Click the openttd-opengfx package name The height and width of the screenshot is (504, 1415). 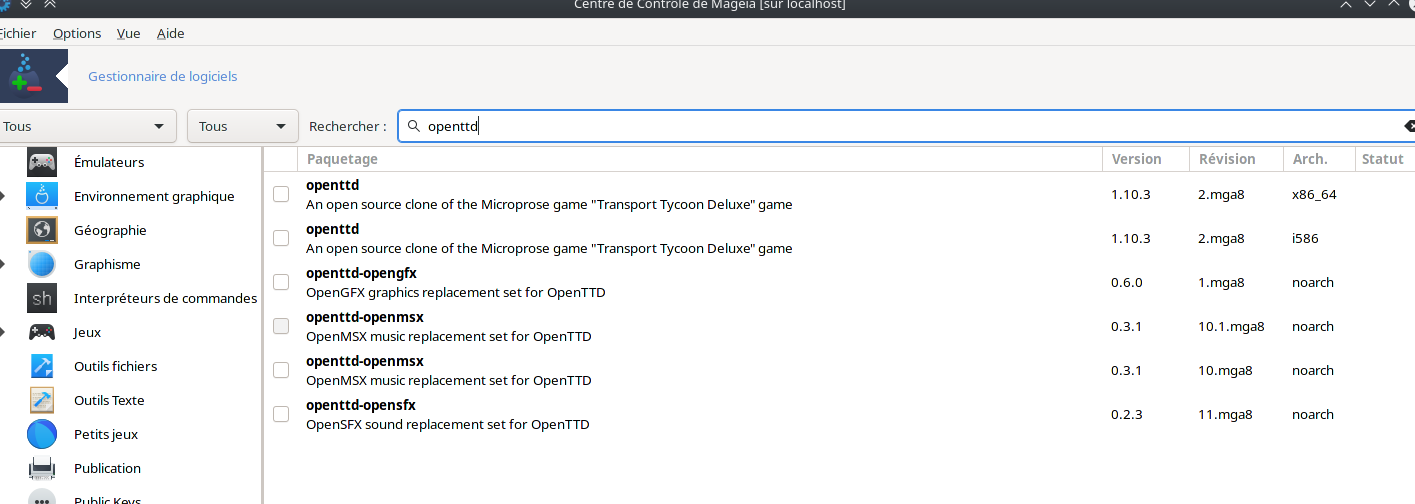click(x=361, y=273)
